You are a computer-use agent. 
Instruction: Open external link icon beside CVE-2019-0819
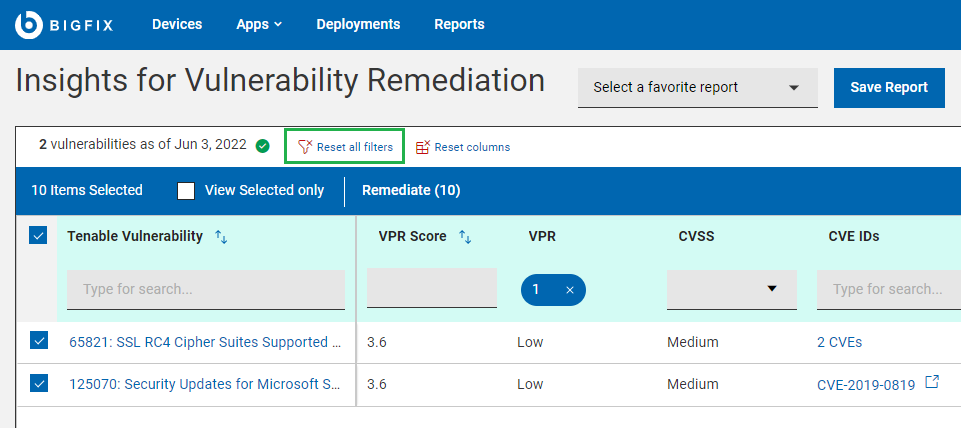pyautogui.click(x=932, y=382)
